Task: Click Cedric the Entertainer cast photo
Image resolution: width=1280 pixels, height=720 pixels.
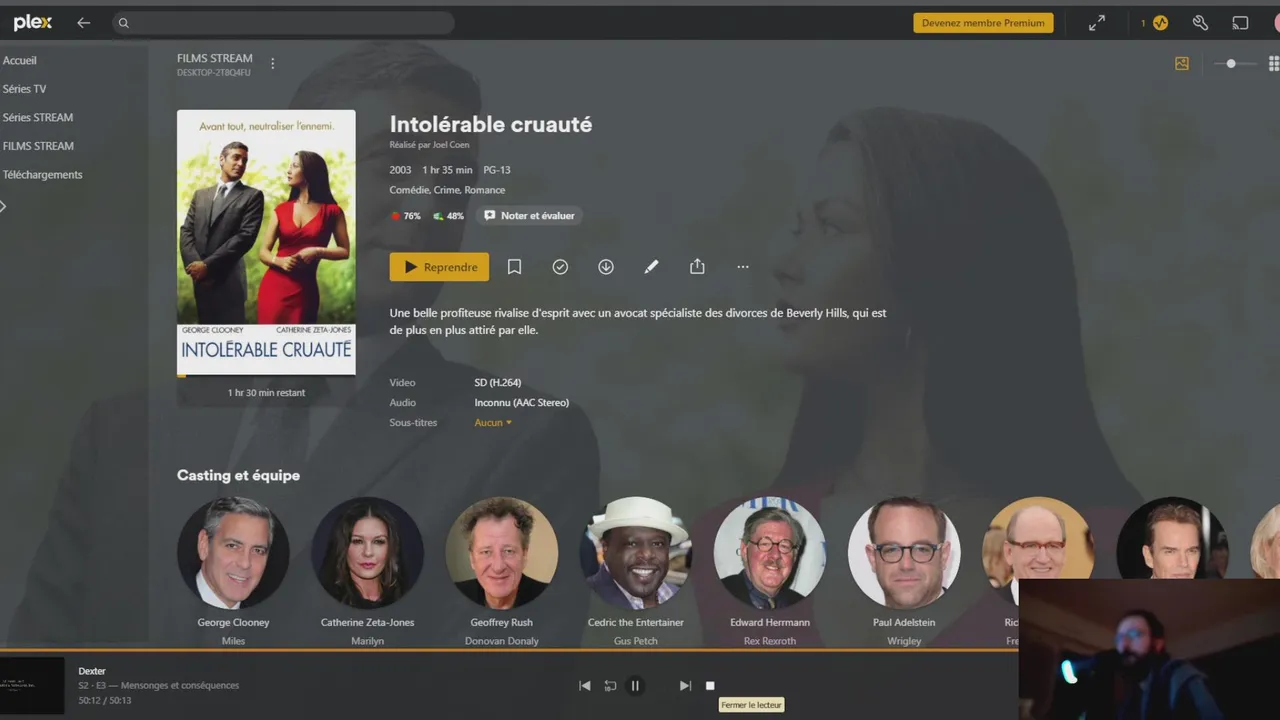Action: pyautogui.click(x=636, y=553)
